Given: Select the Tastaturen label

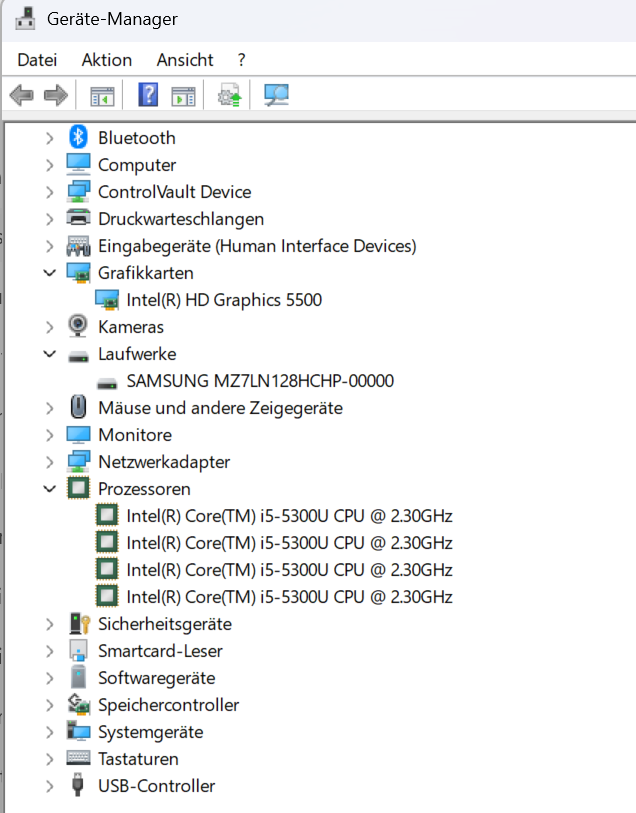Looking at the screenshot, I should (138, 759).
